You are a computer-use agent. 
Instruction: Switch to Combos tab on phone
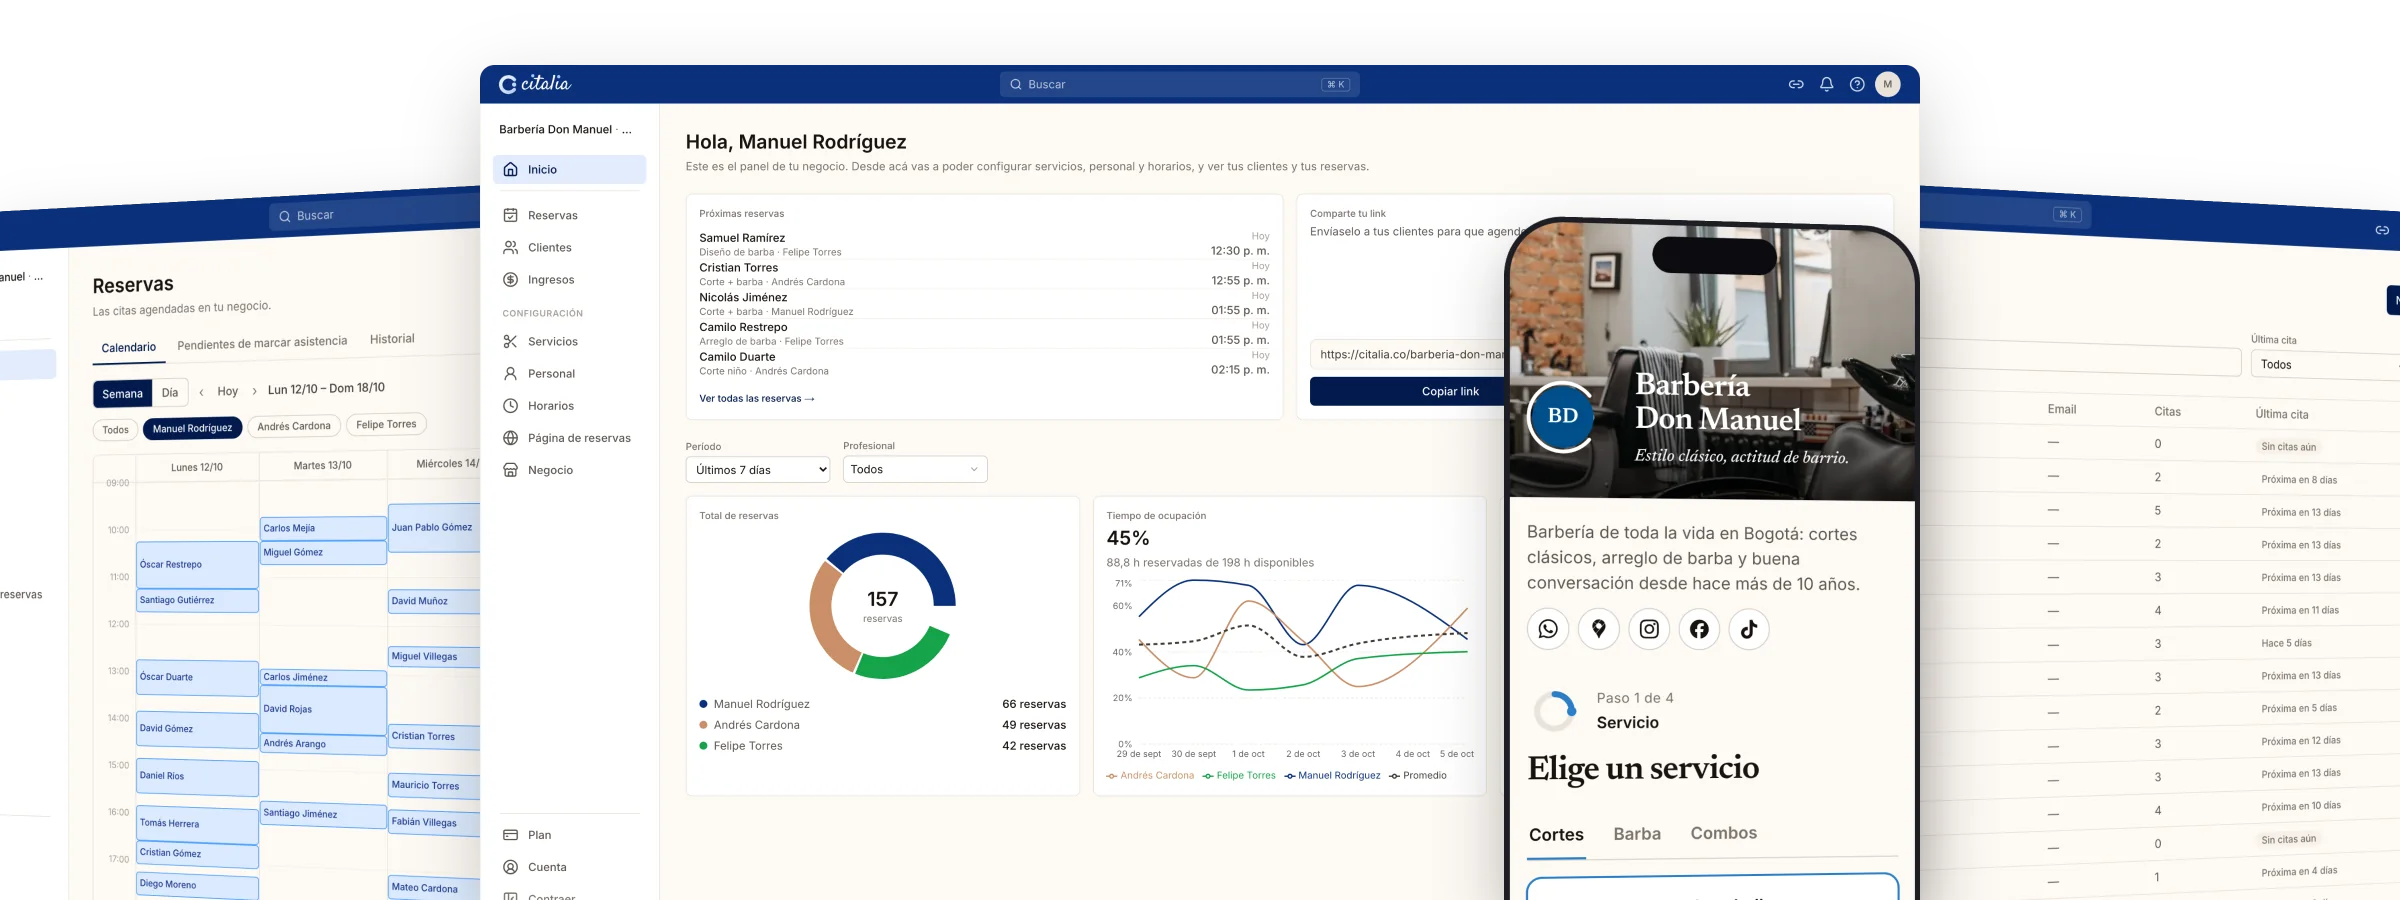point(1724,833)
